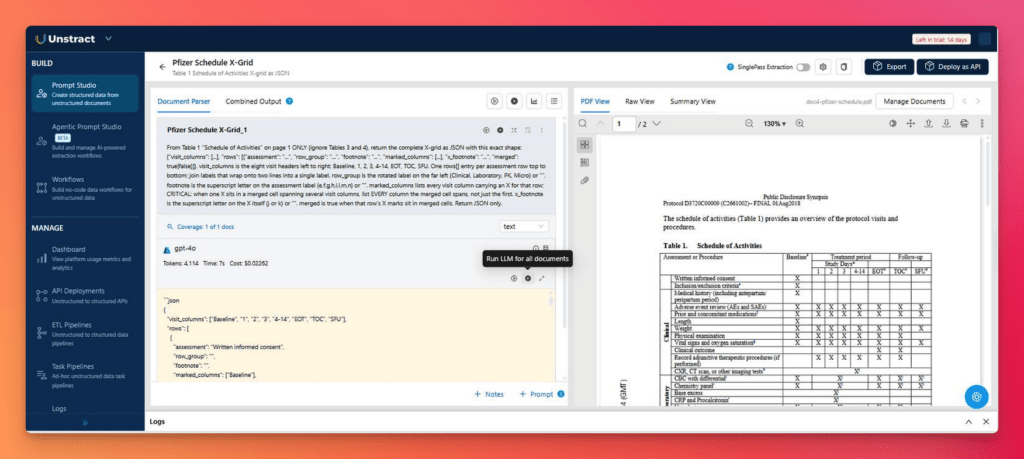
Task: Click the outlined run icon in Pfizer Schedule X-Grid_1 card header
Action: (x=486, y=130)
